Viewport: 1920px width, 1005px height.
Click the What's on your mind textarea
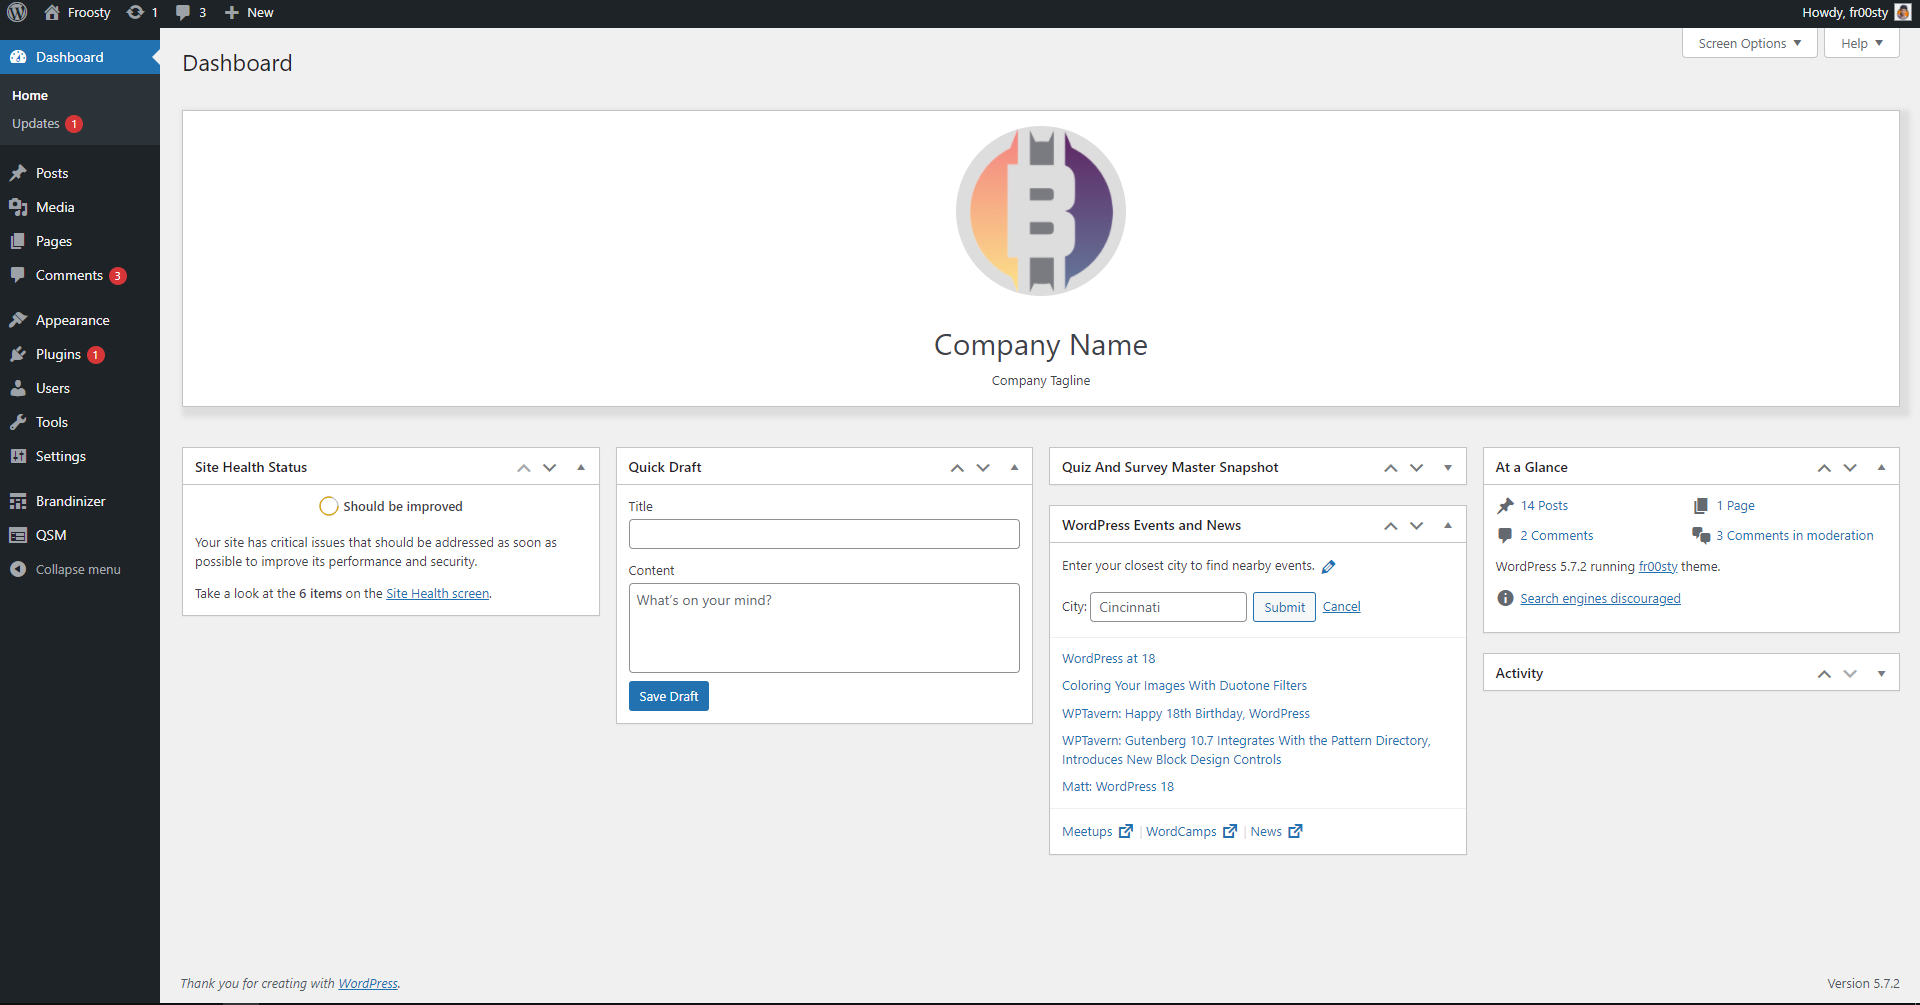824,628
